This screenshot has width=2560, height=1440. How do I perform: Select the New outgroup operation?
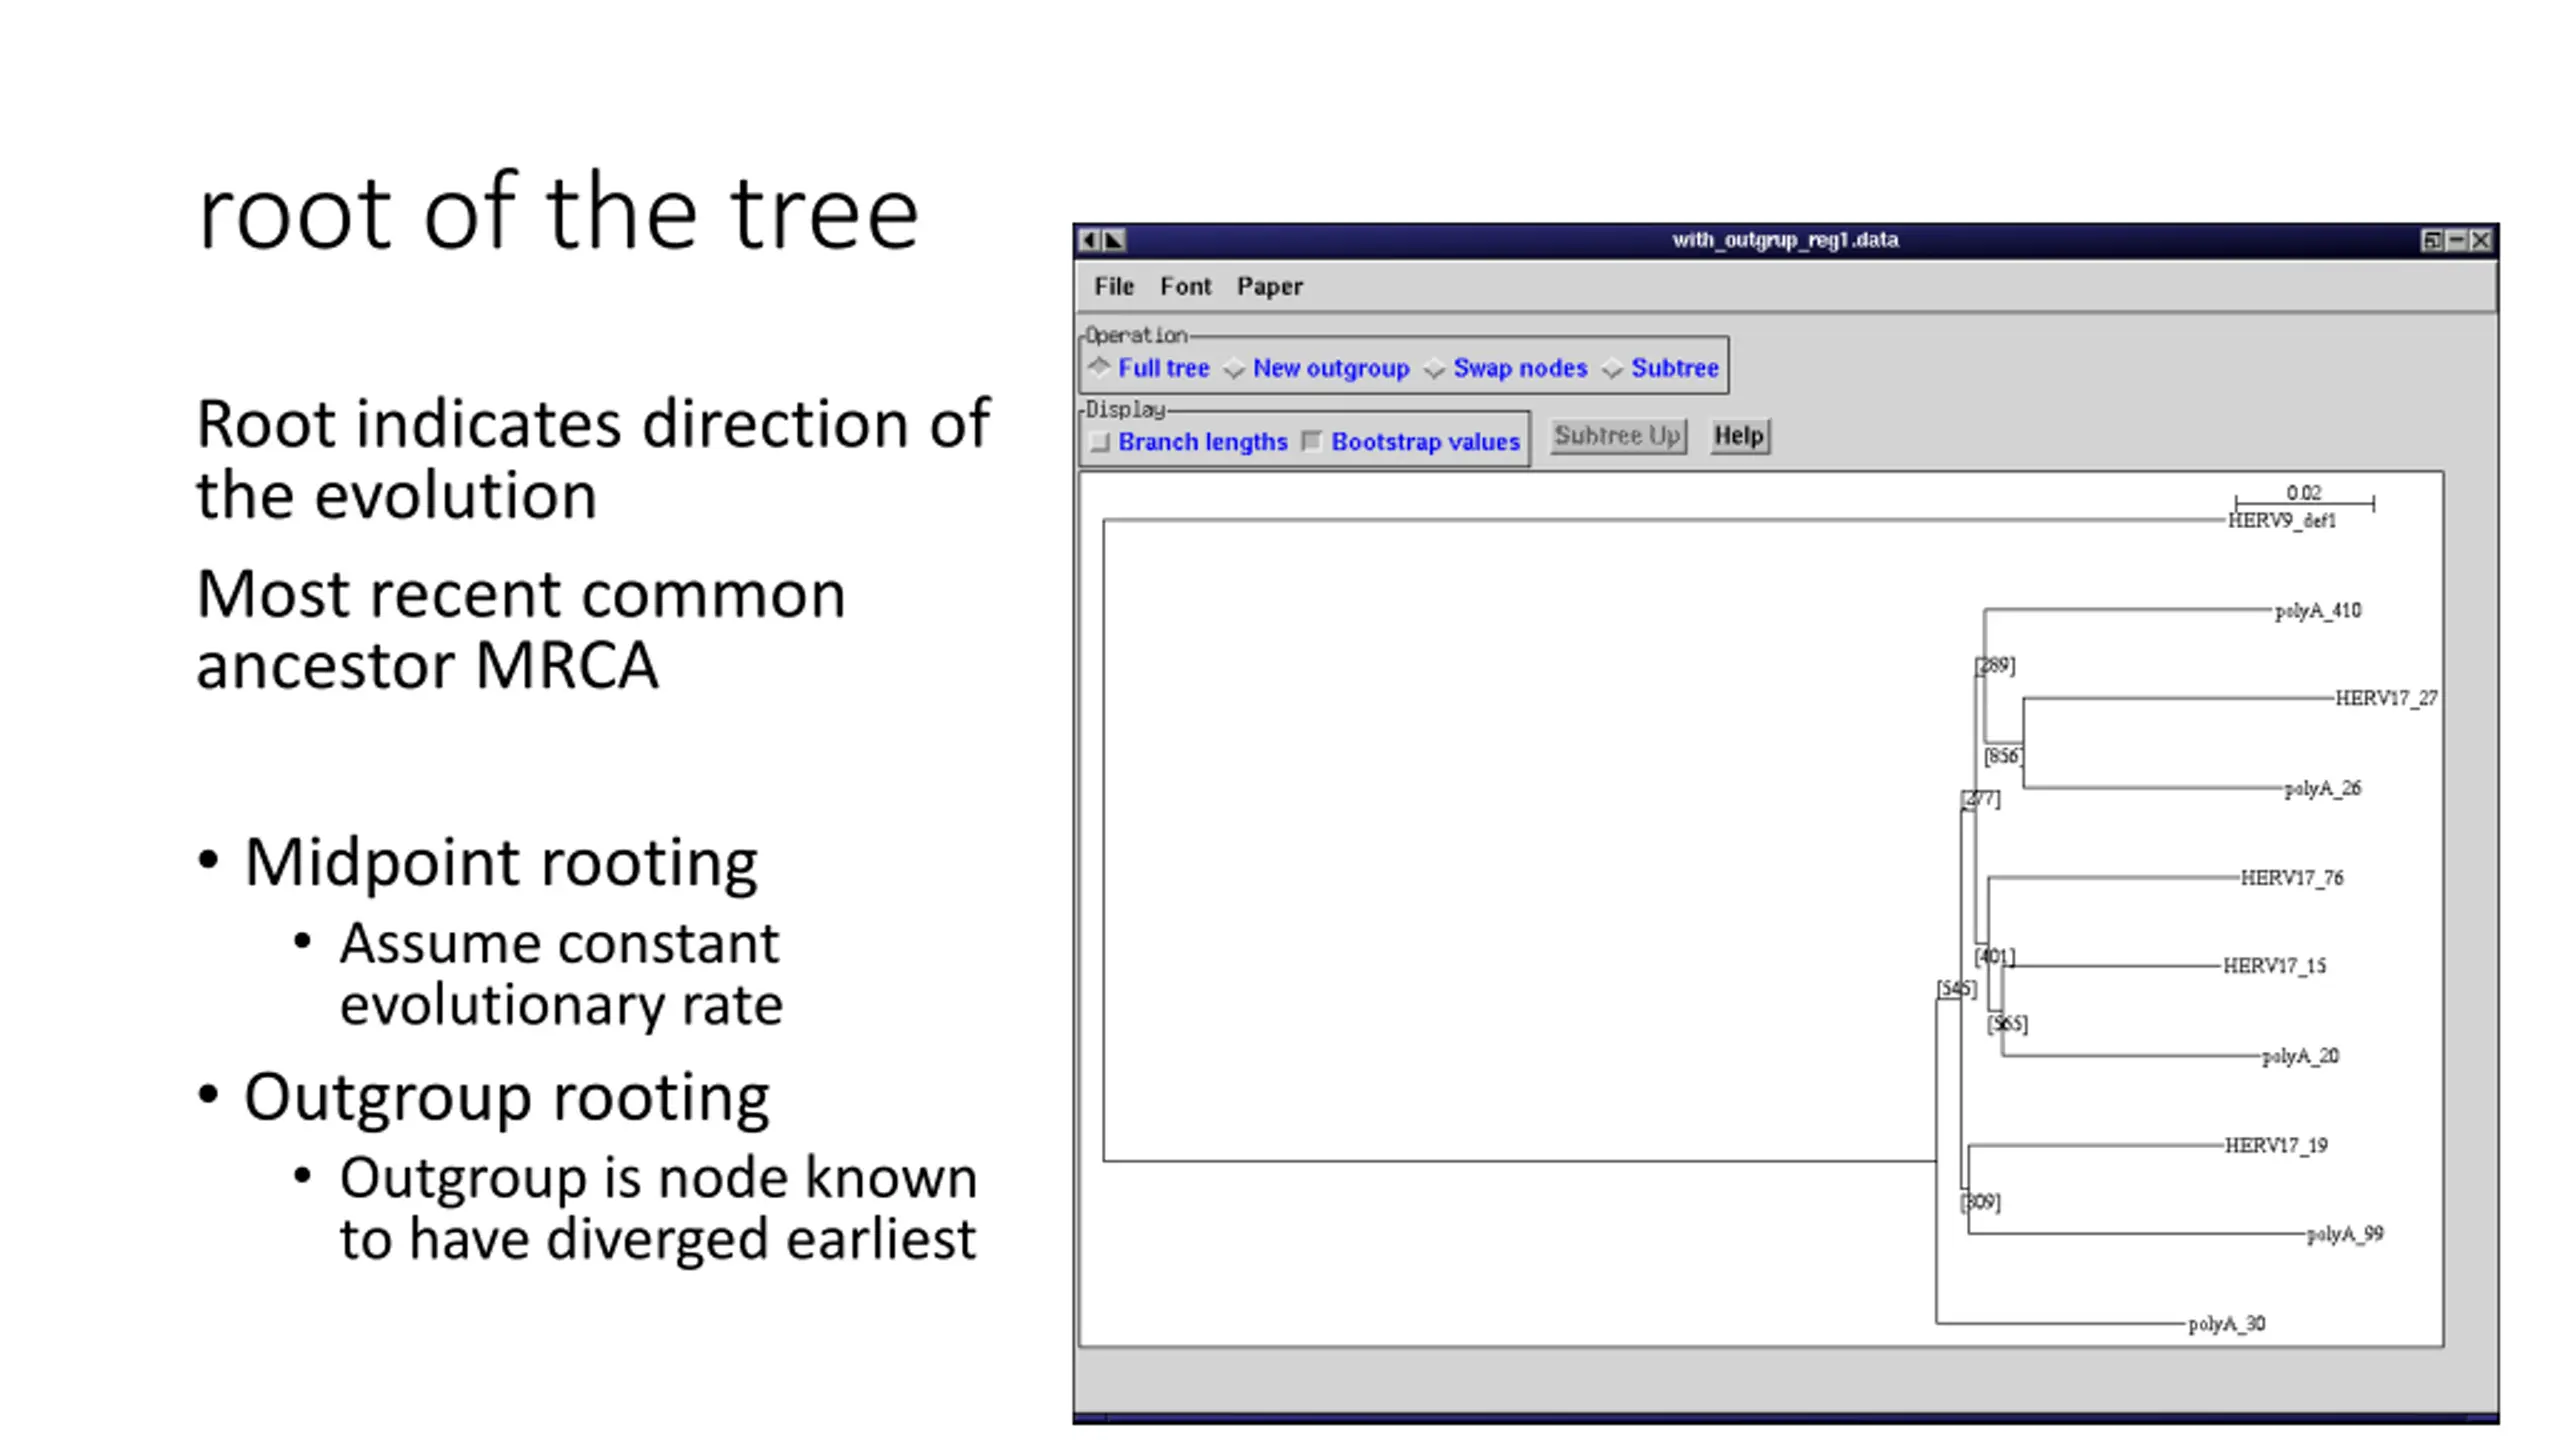[1317, 368]
